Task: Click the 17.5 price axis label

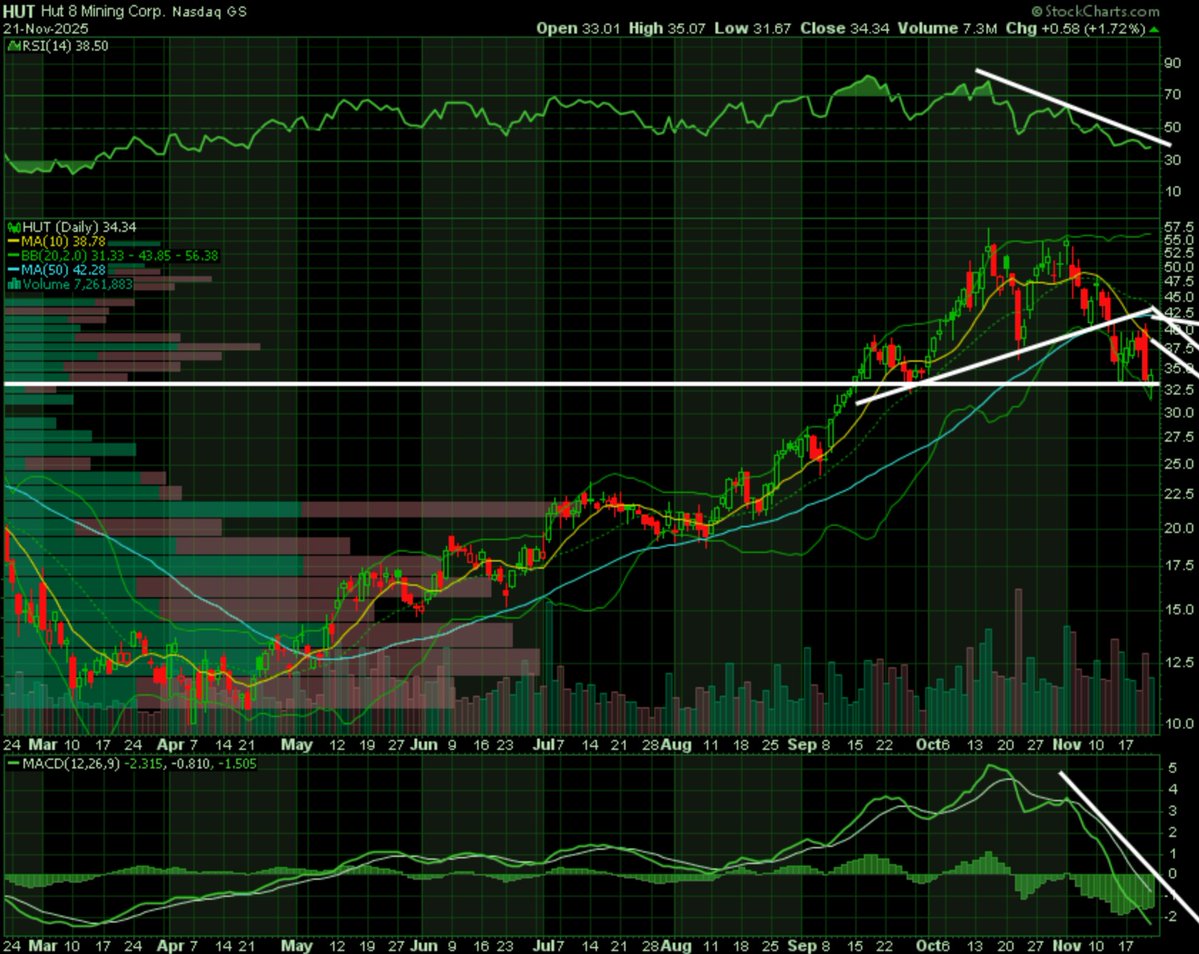Action: [1178, 565]
